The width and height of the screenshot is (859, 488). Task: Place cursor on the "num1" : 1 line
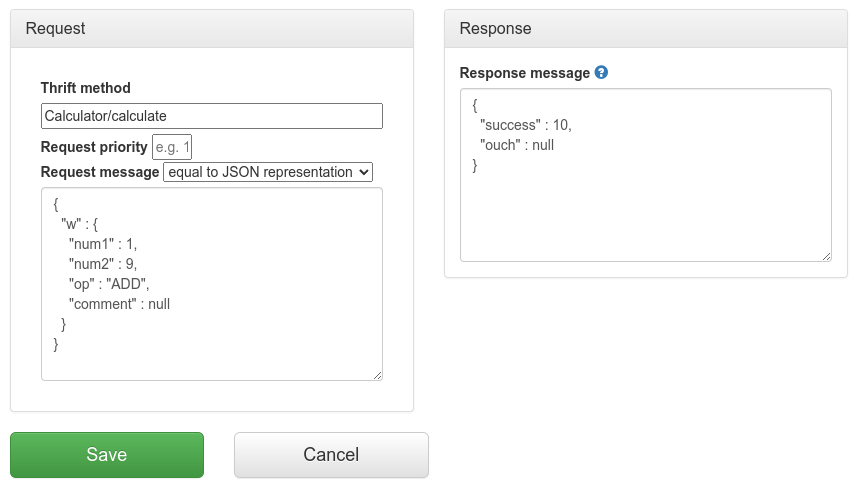(103, 244)
